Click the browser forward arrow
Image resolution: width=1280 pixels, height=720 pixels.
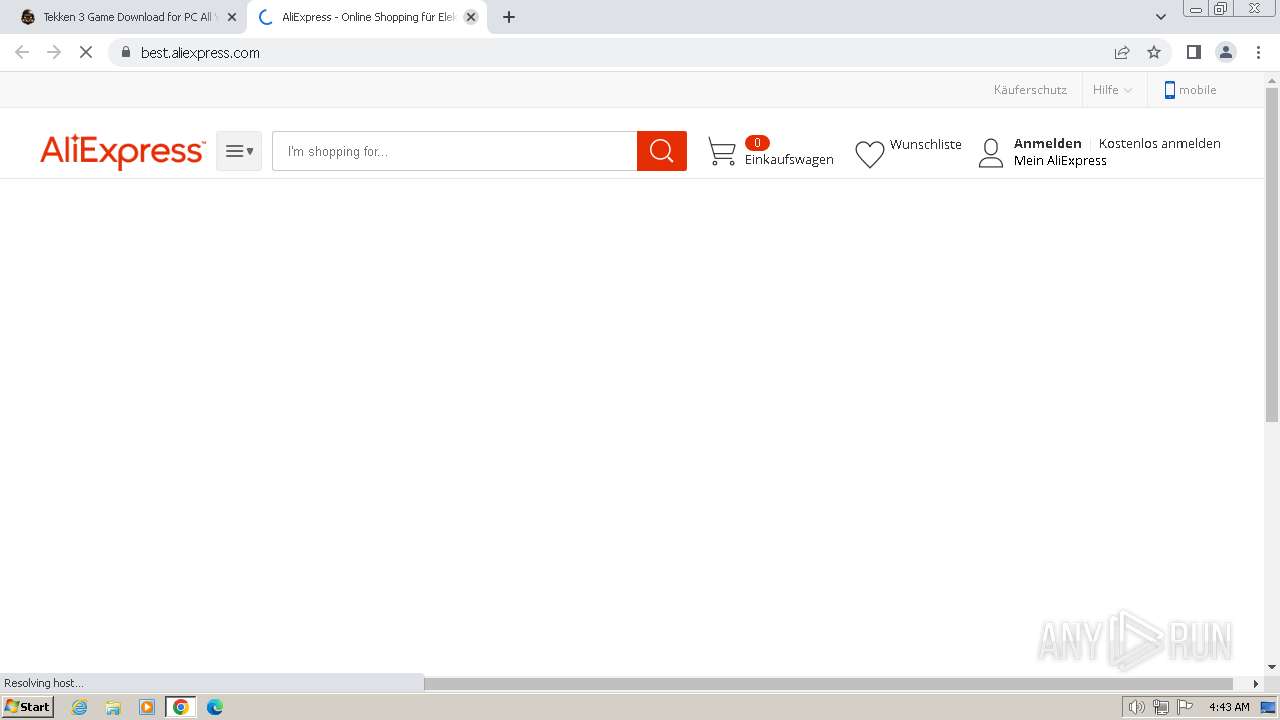(54, 52)
